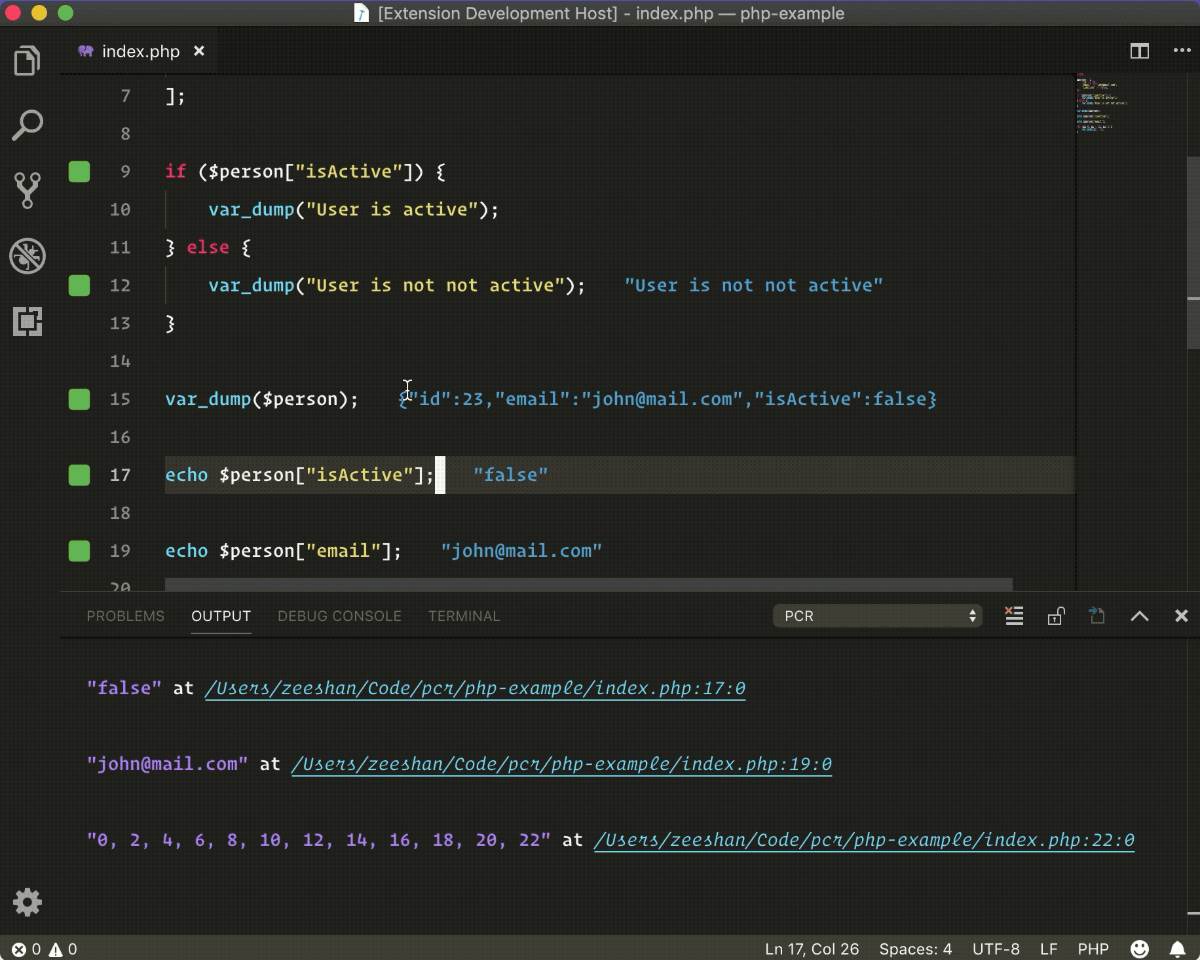Open the Manage gear menu
Screen dimensions: 1200x960
pos(27,902)
